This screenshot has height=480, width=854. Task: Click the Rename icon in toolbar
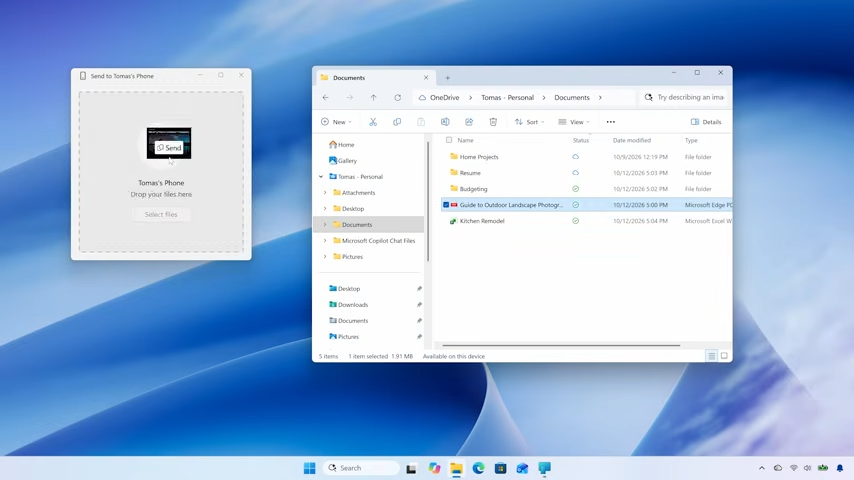445,122
